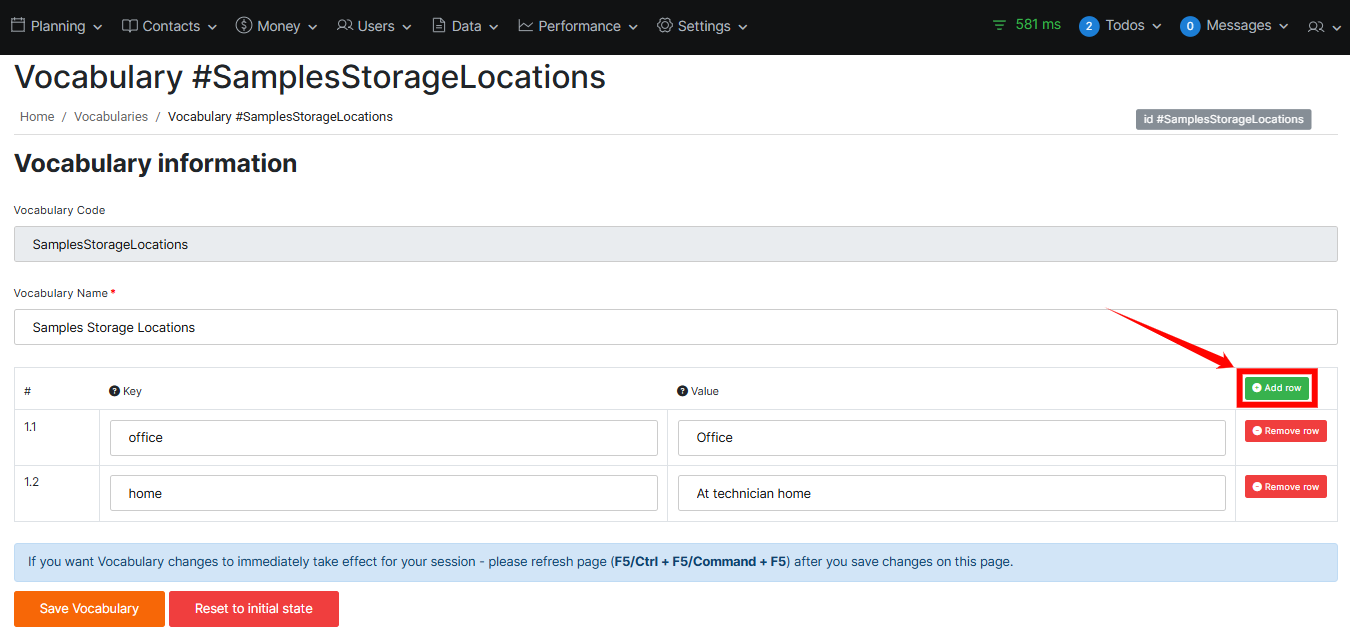Click the user account icon in top bar
Viewport: 1350px width, 630px height.
1316,27
